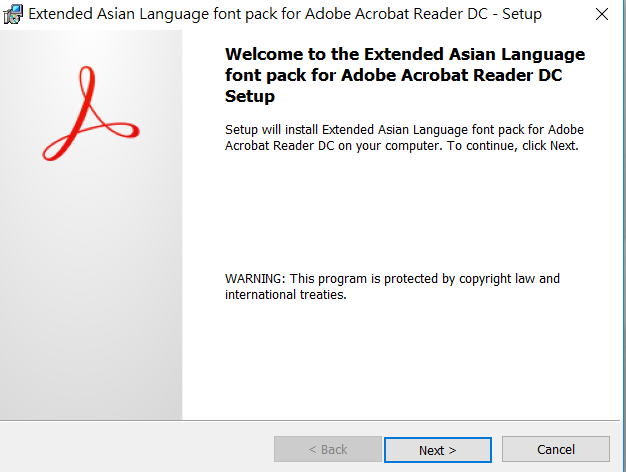This screenshot has height=472, width=626.
Task: Click the WARNING copyright notice text
Action: (392, 286)
